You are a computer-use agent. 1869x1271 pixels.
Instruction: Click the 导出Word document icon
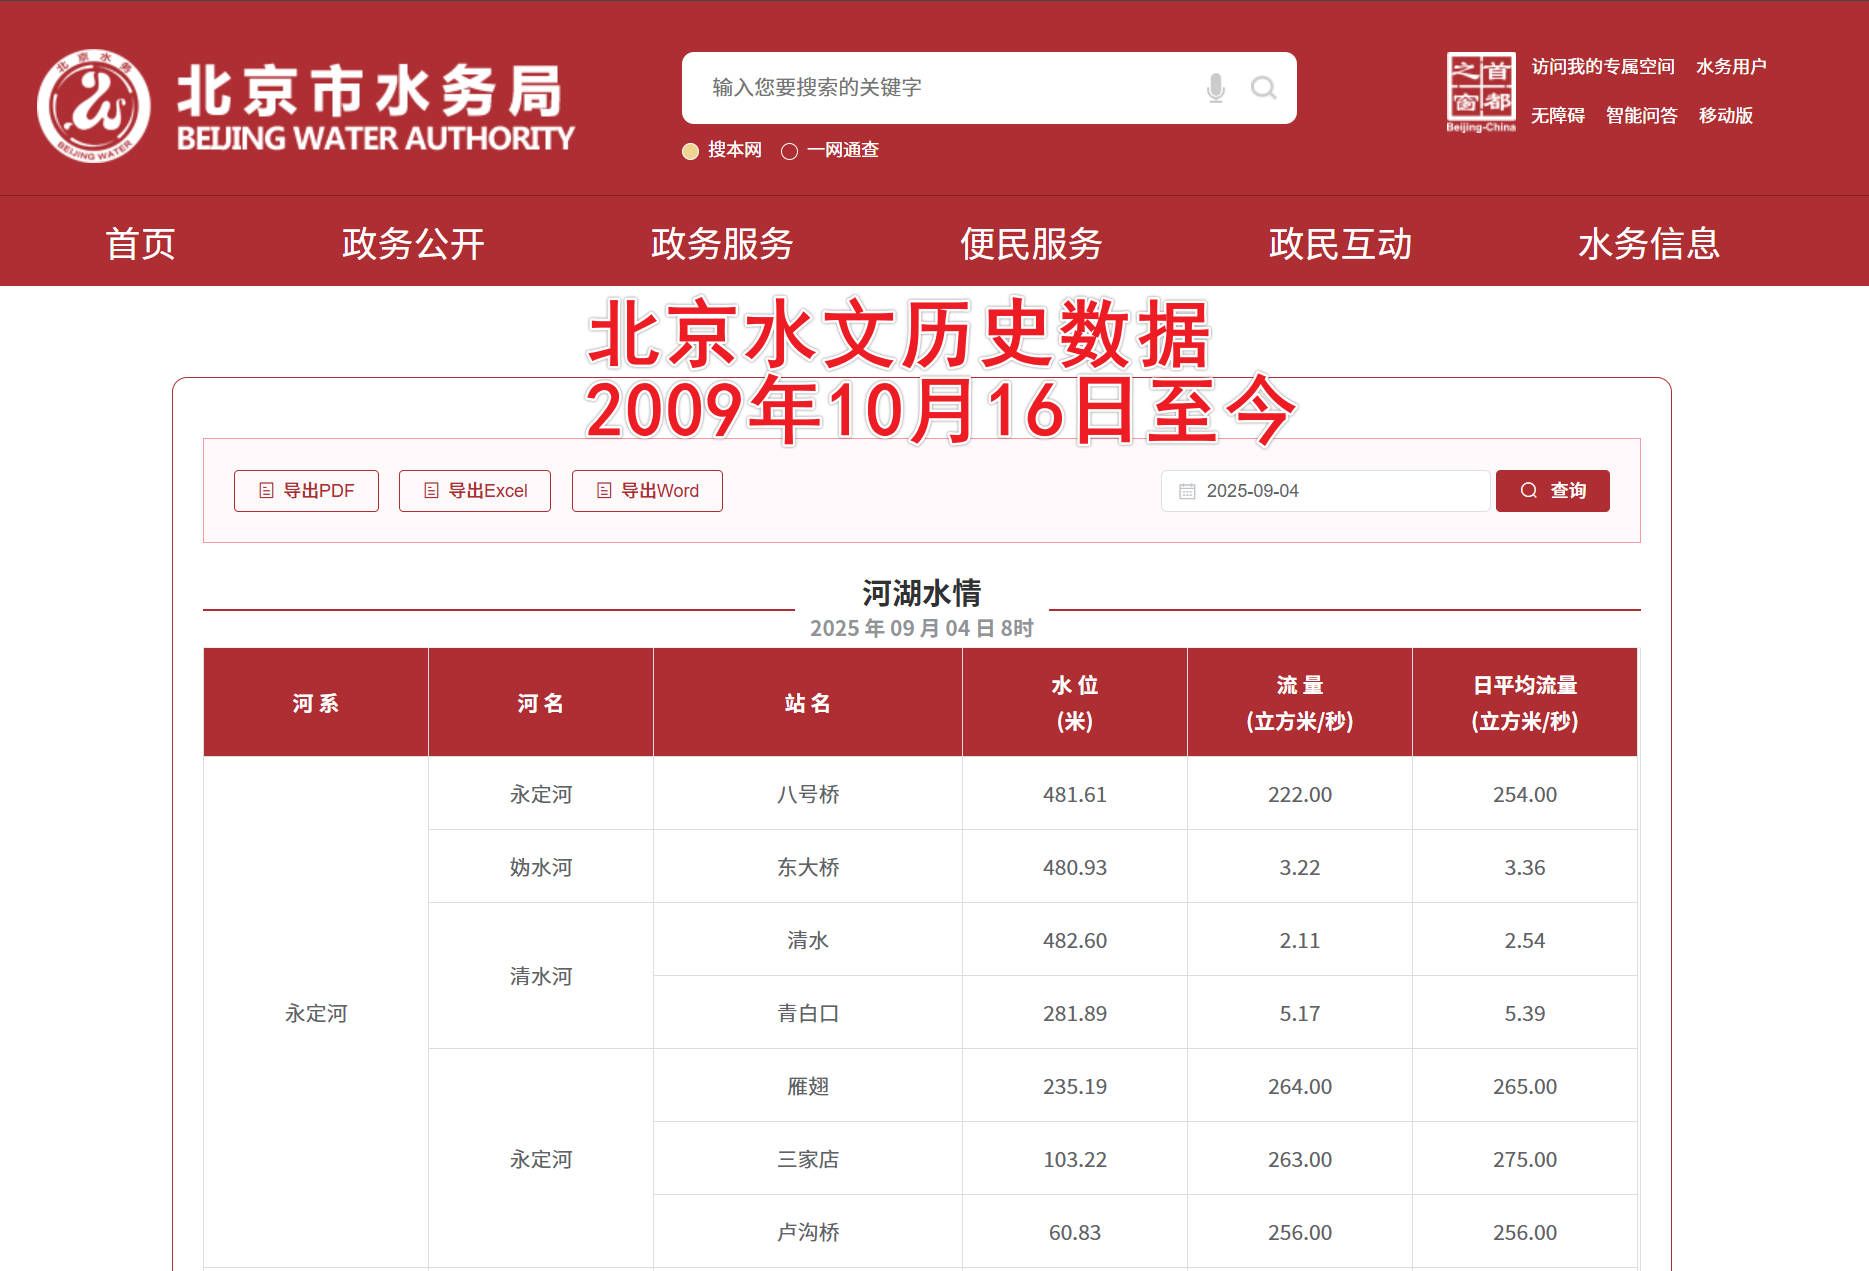[x=603, y=490]
